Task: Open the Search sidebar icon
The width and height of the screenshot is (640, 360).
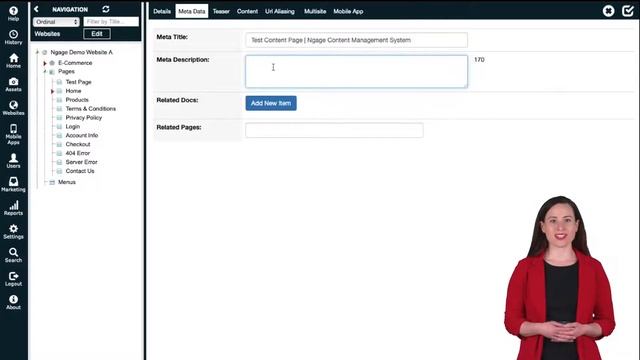Action: (x=13, y=255)
